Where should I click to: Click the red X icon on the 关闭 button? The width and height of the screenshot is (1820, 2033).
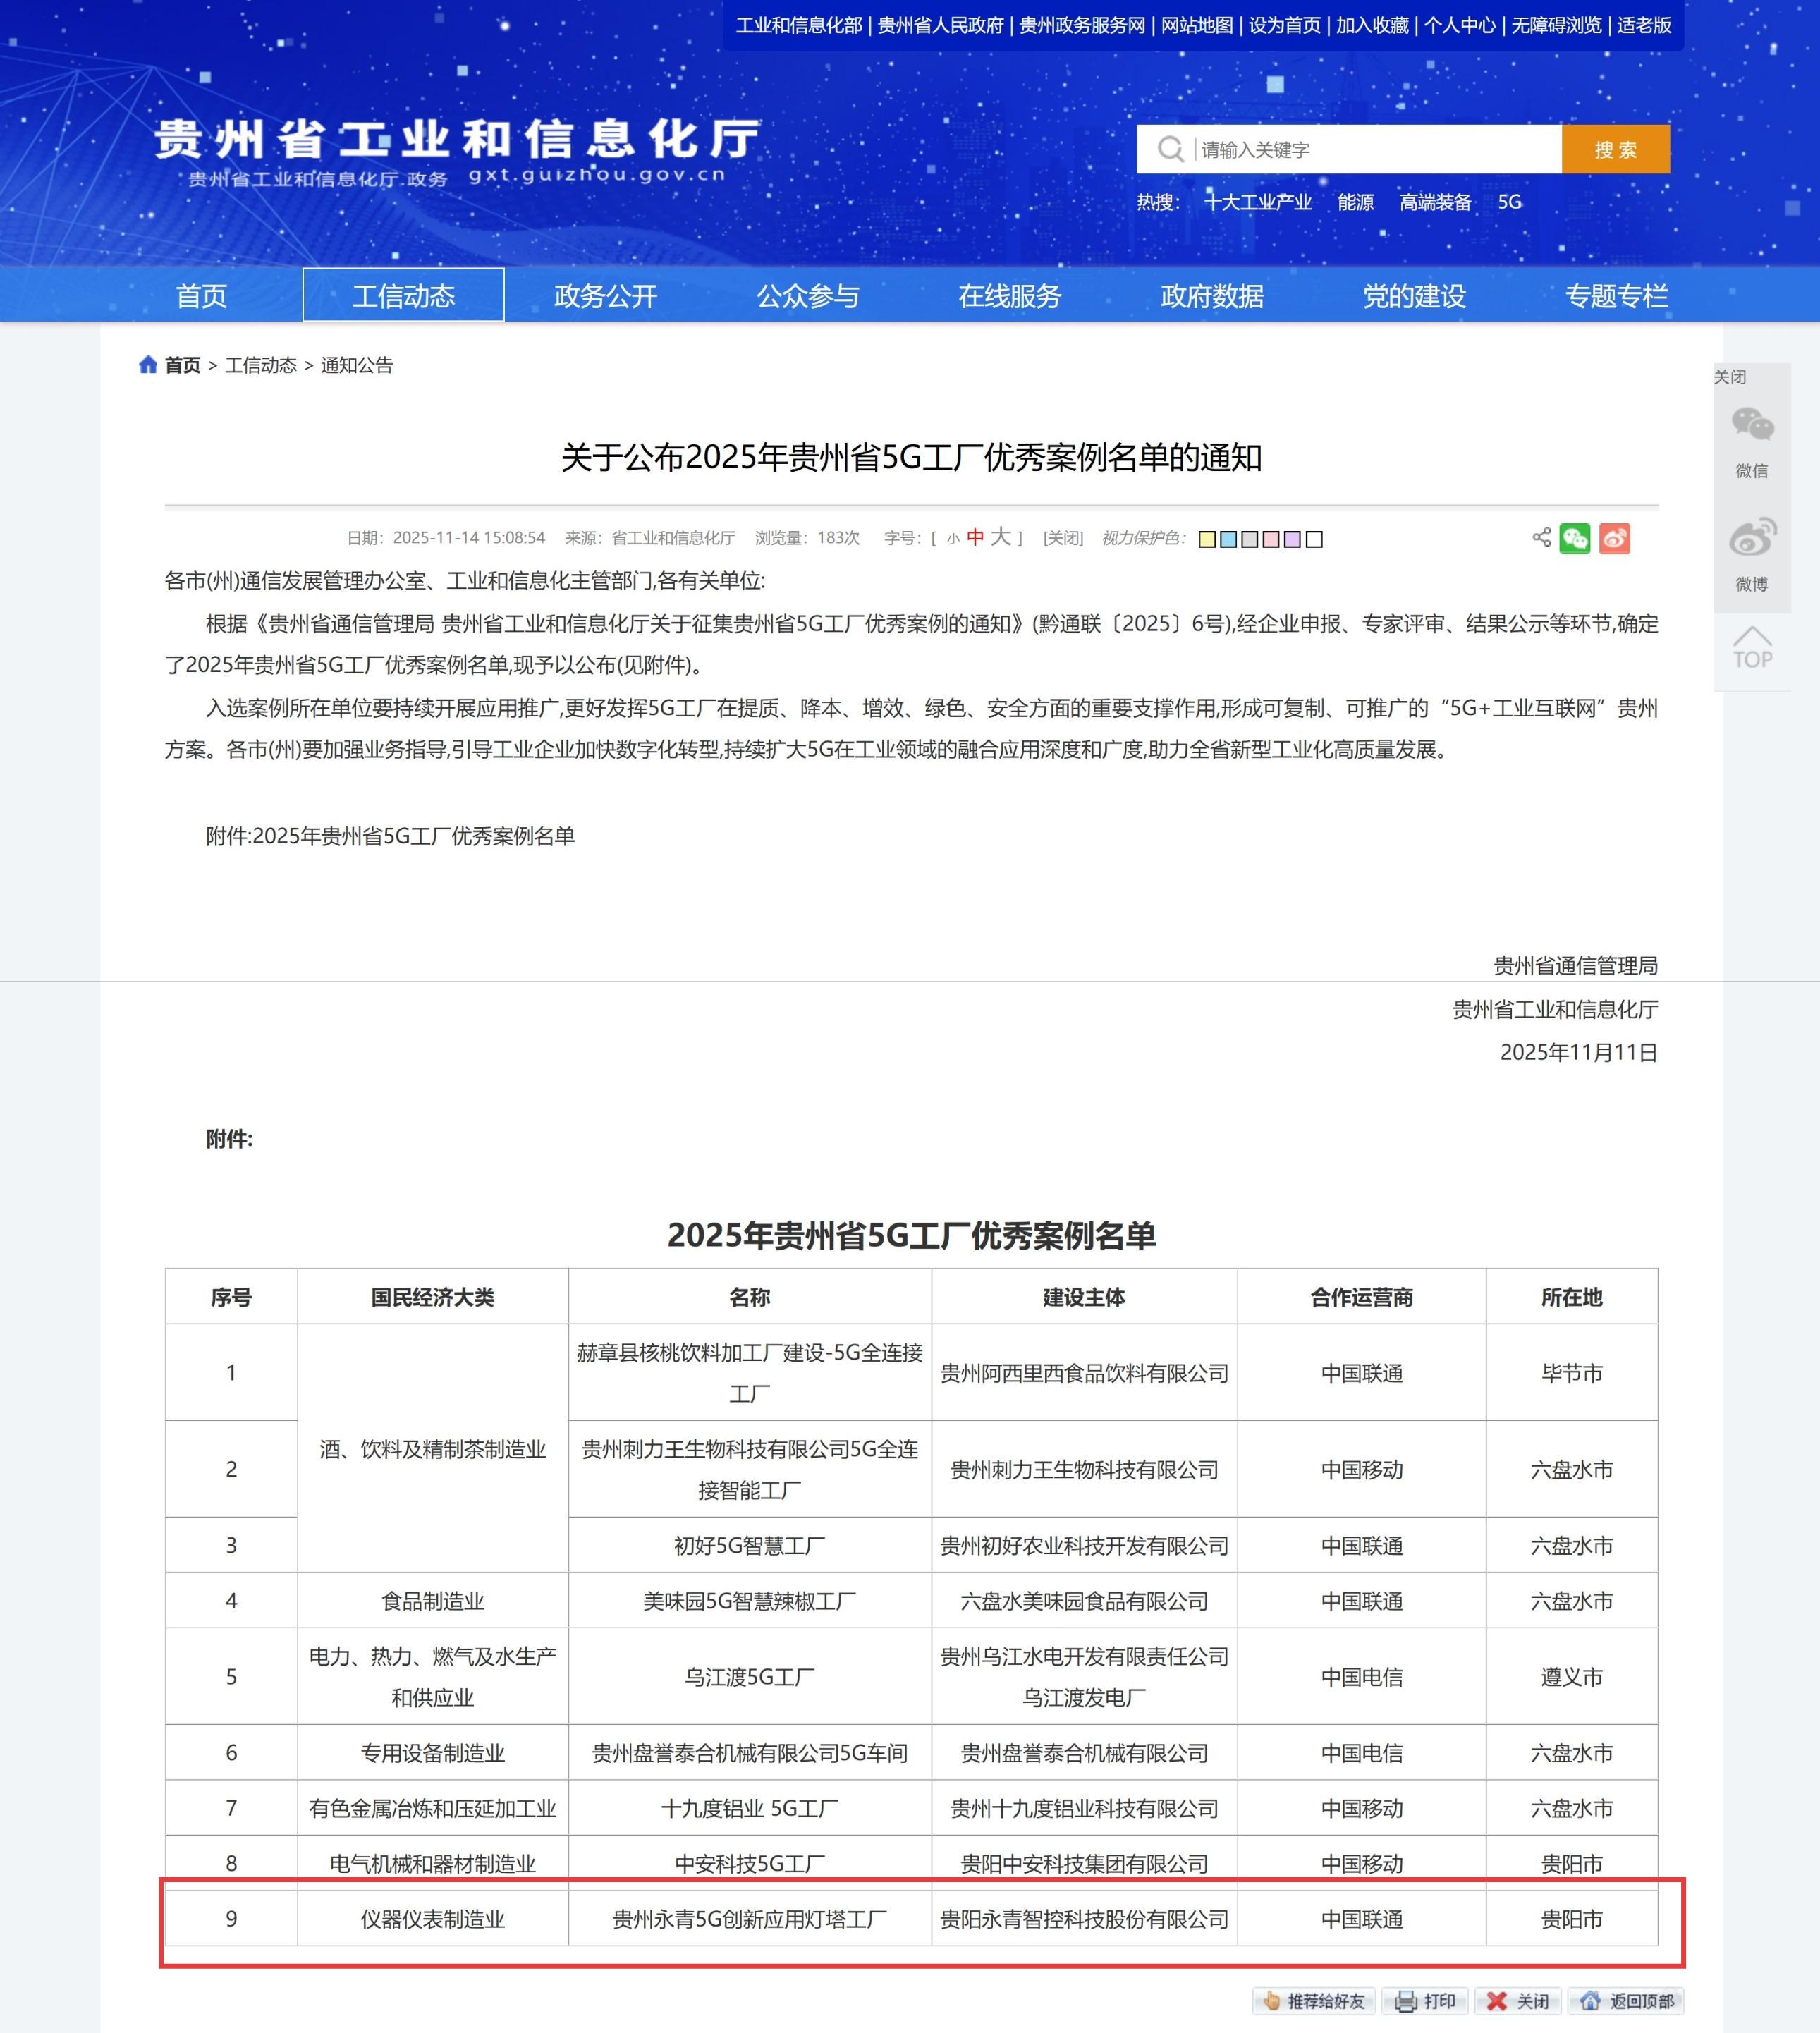pos(1497,2001)
